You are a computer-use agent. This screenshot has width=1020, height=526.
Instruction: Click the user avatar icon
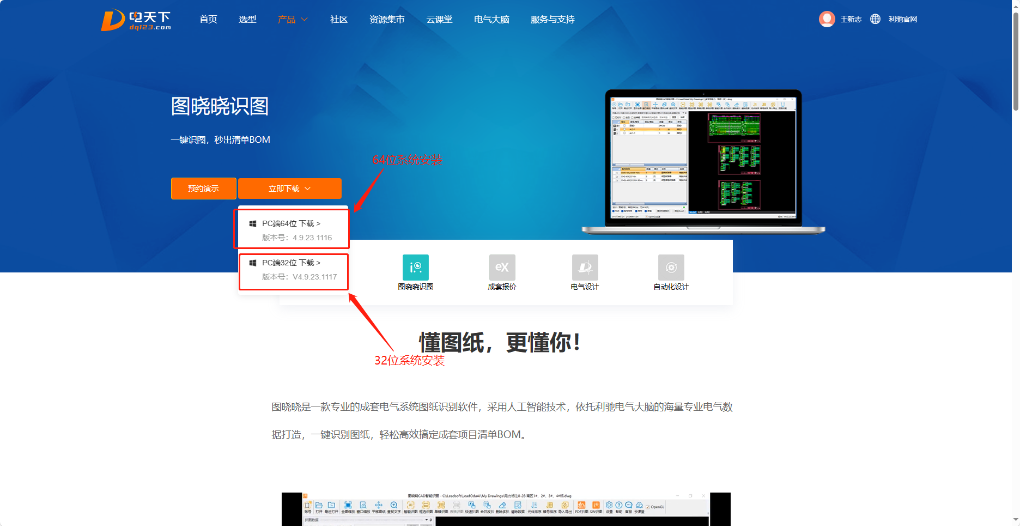point(827,20)
